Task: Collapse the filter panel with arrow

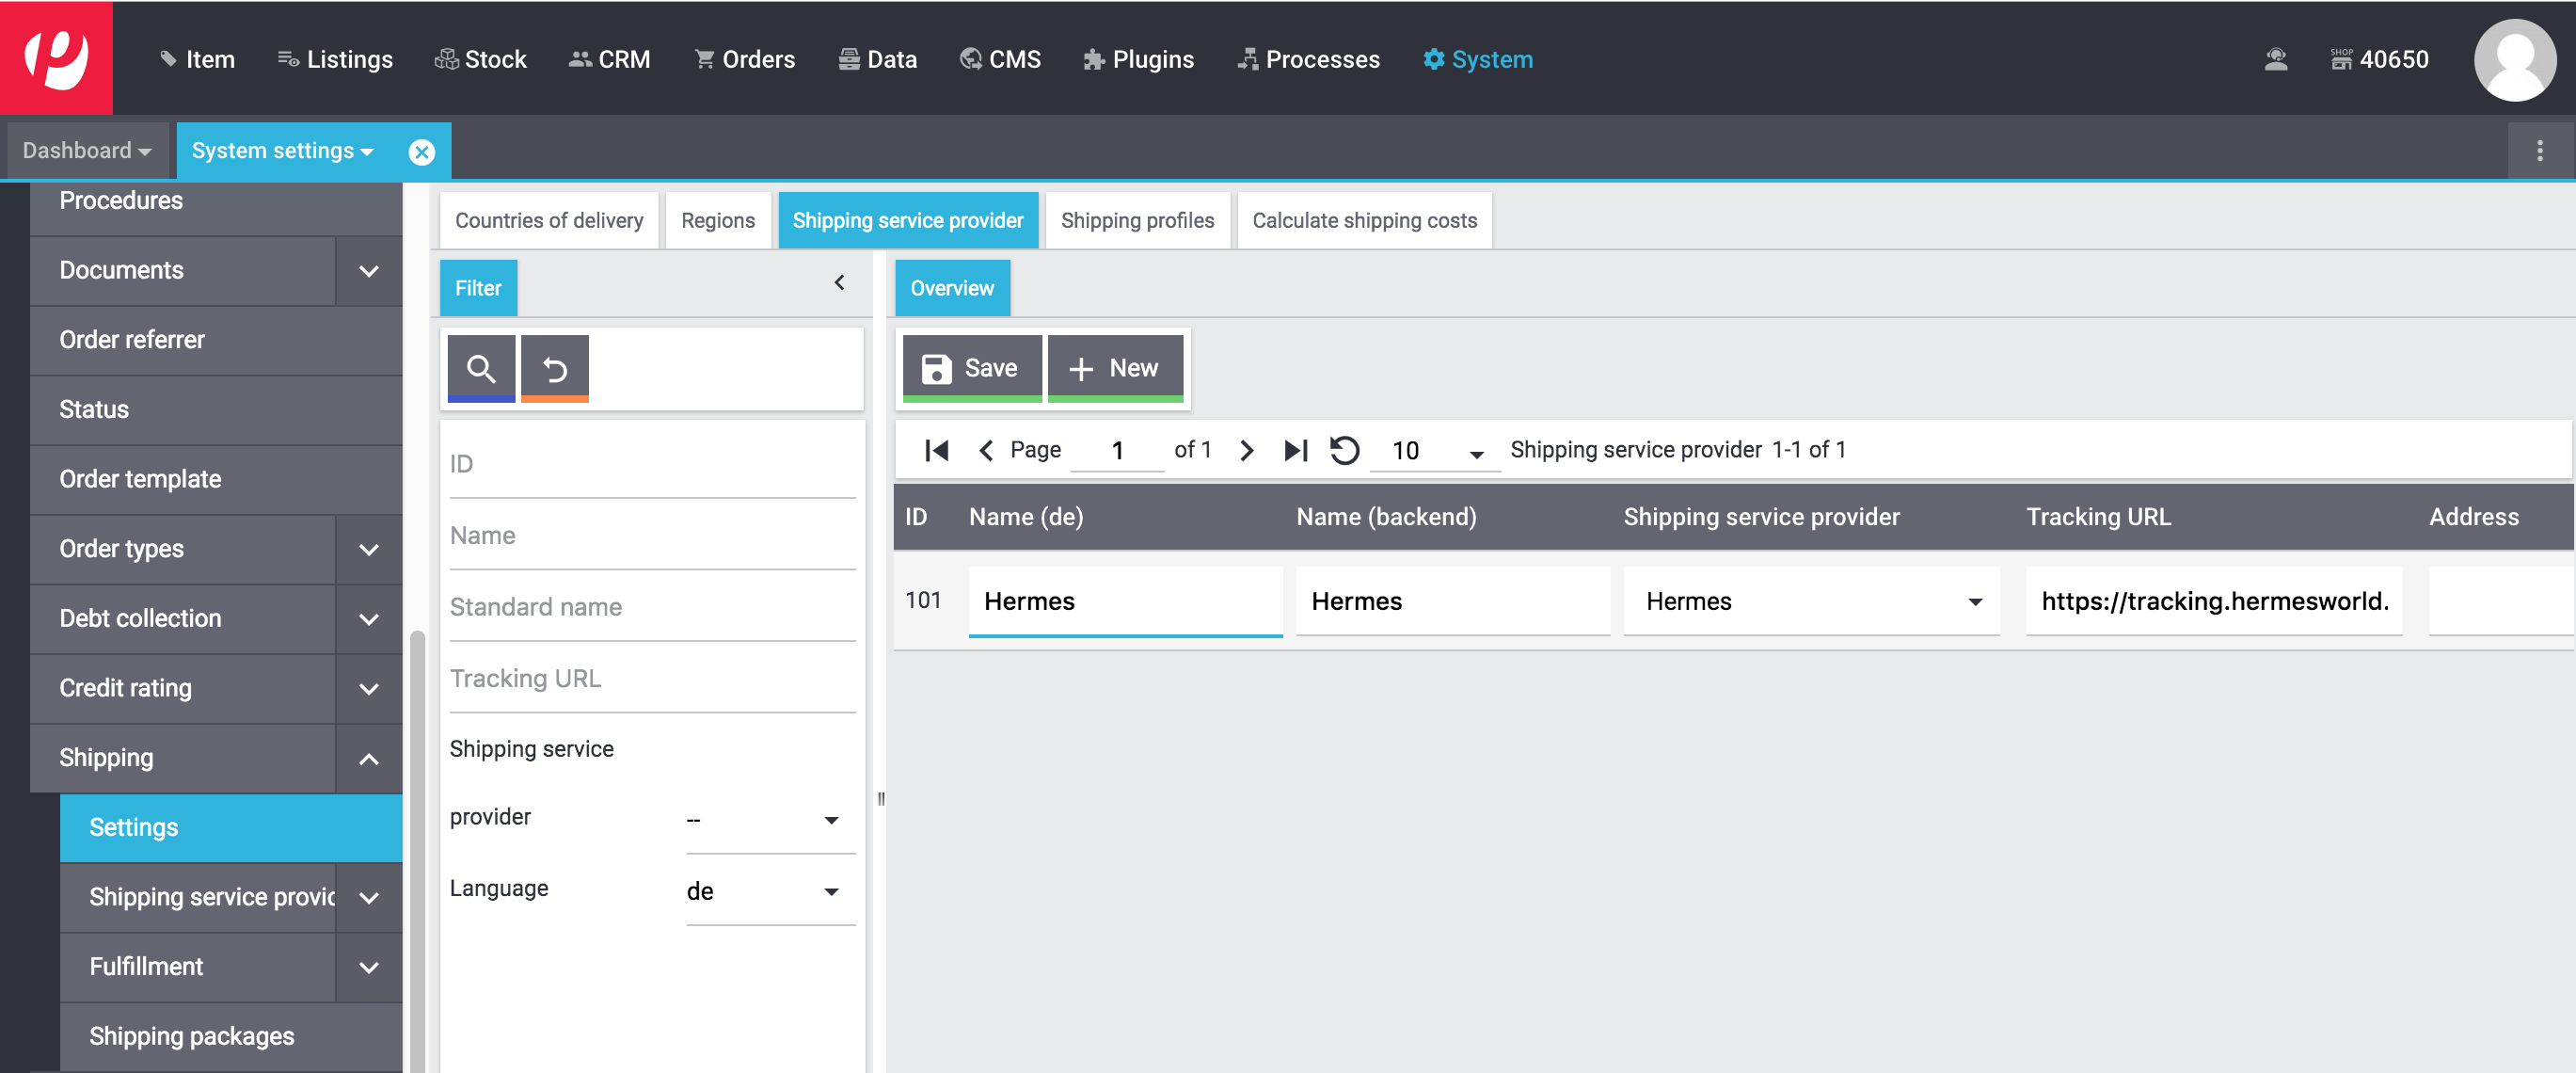Action: pos(840,283)
